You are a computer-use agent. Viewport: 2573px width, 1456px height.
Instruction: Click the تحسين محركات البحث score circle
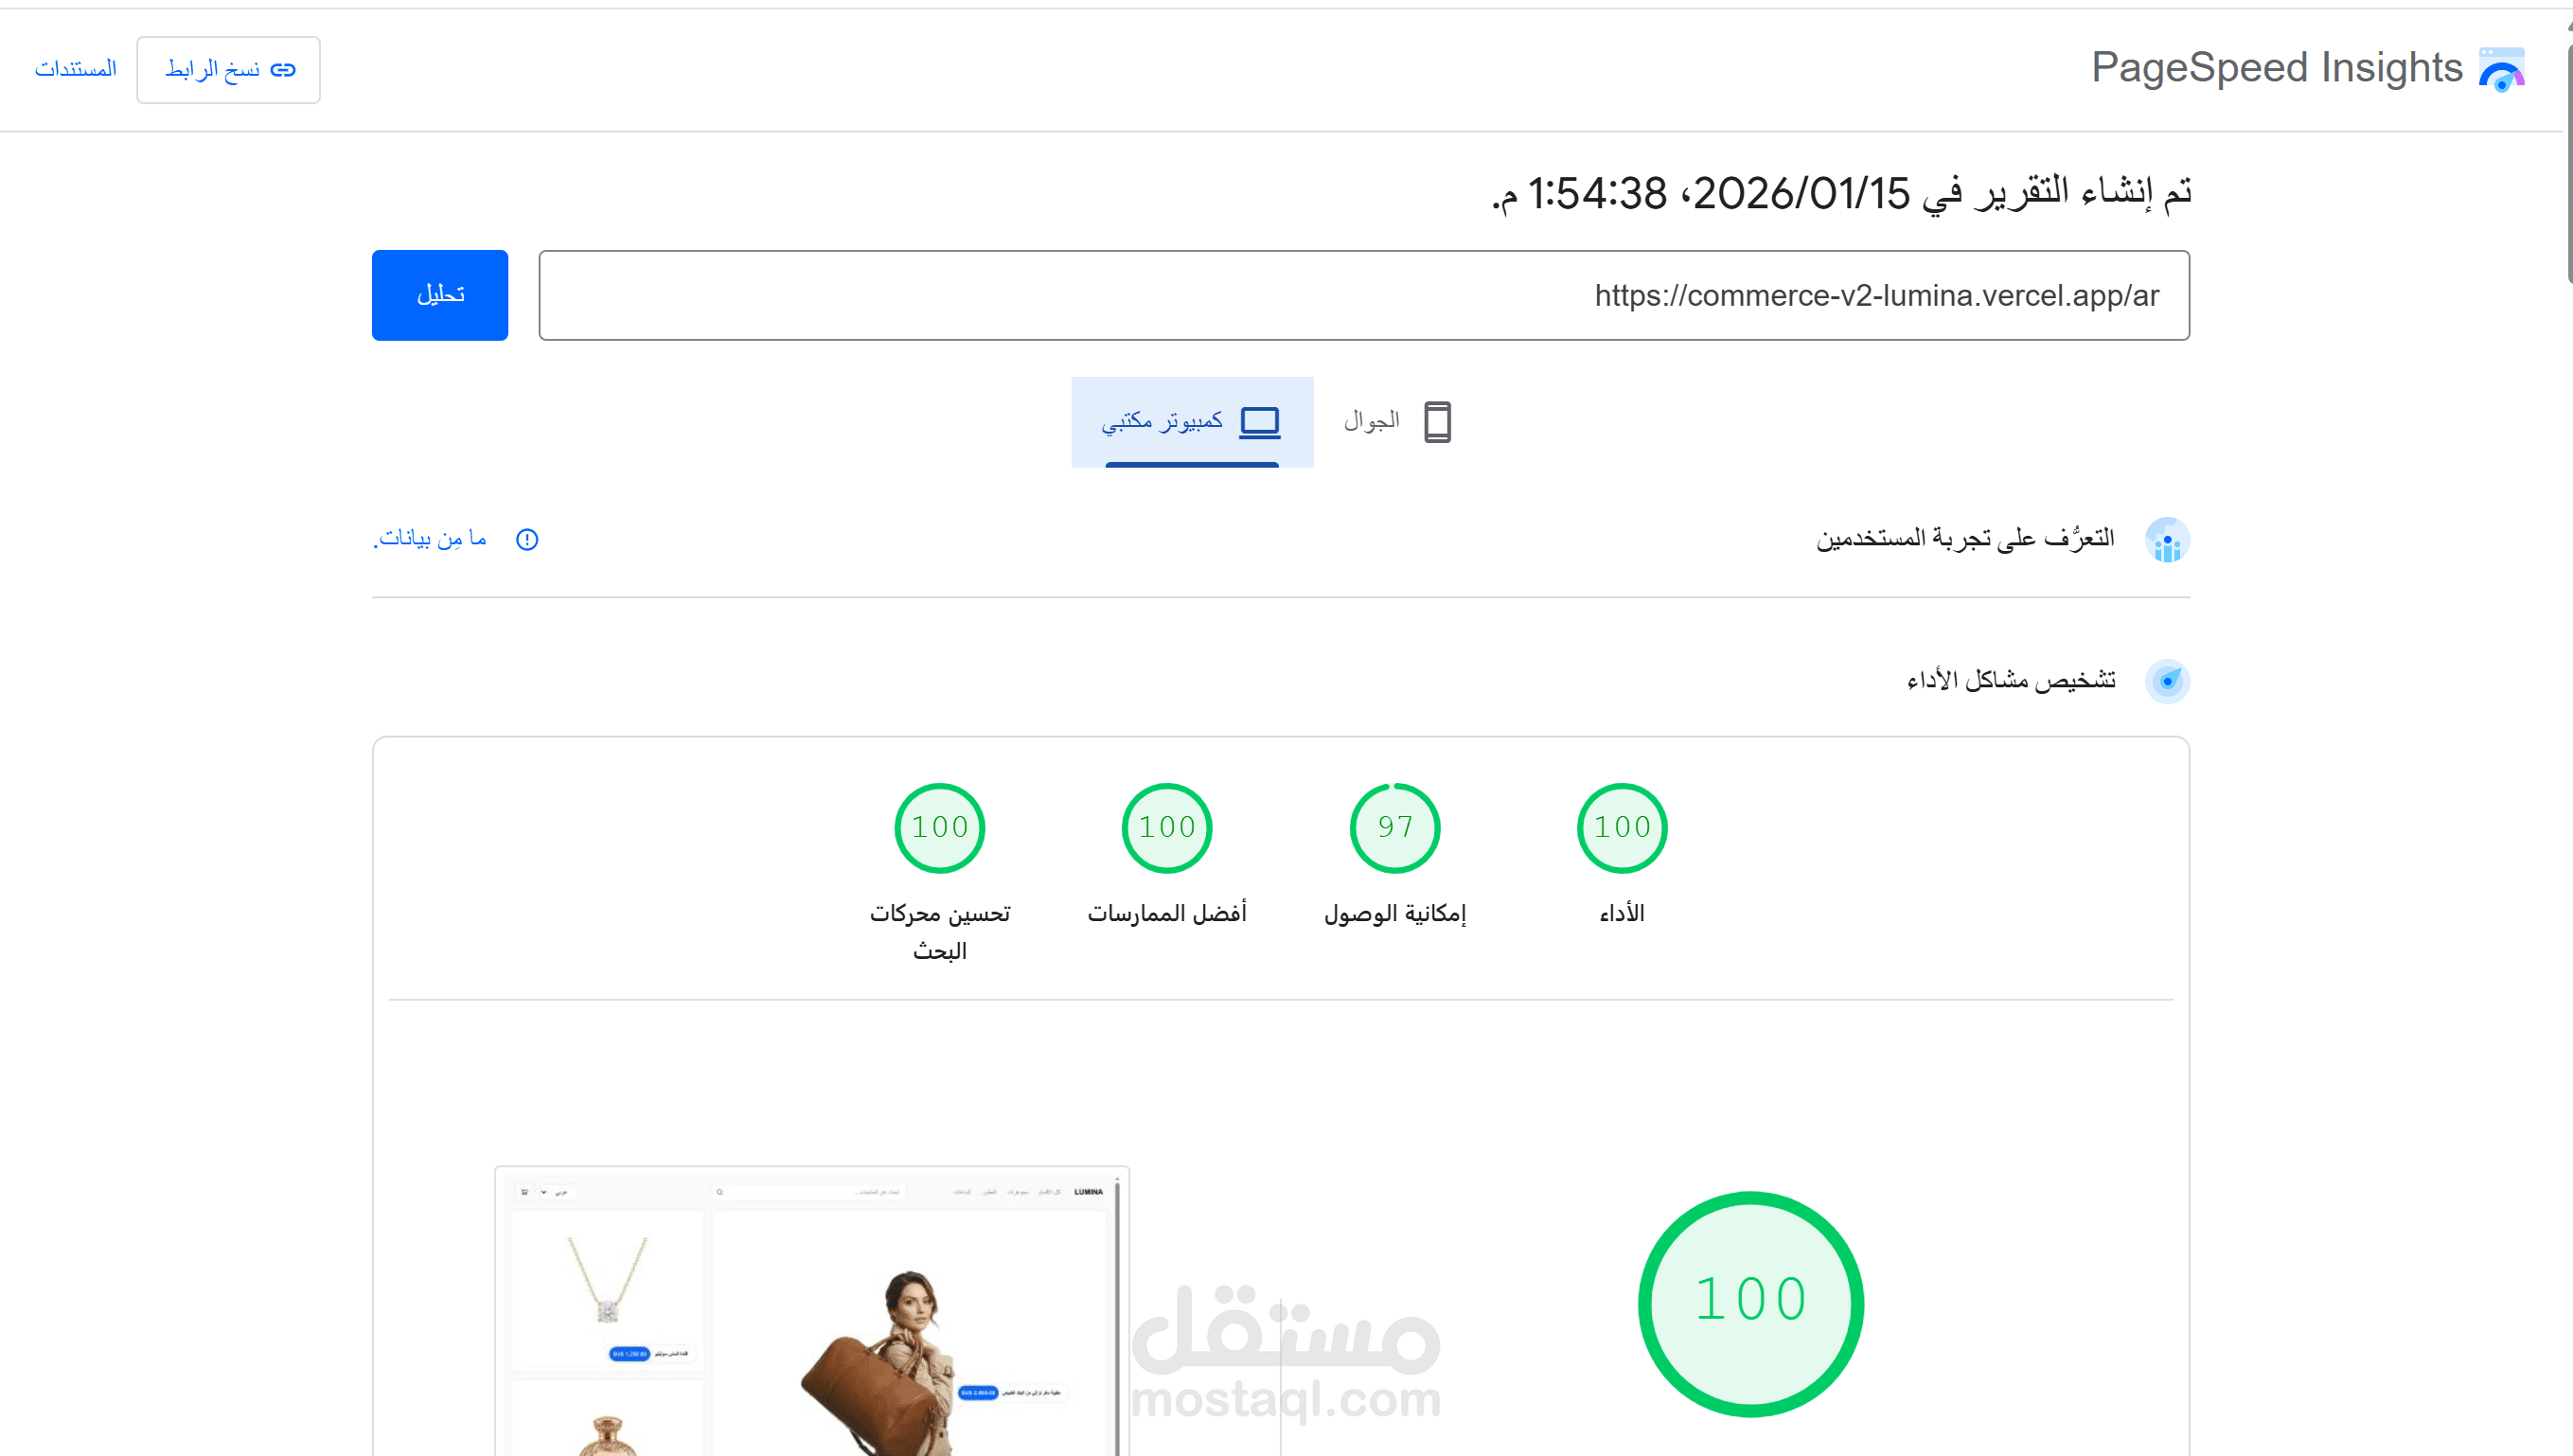939,827
